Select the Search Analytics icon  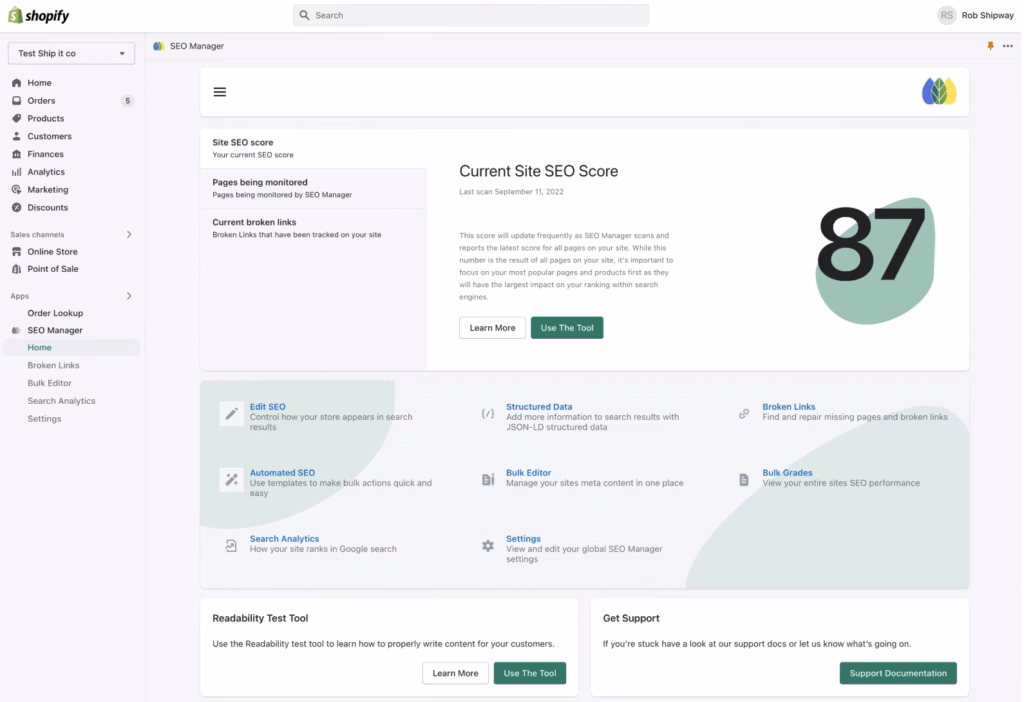pos(229,545)
